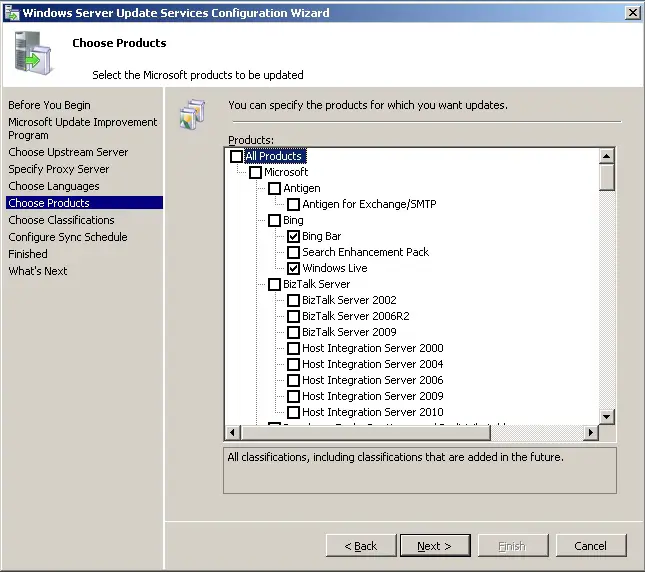Check the BizTalk Server category checkbox
This screenshot has width=645, height=572.
tap(274, 284)
